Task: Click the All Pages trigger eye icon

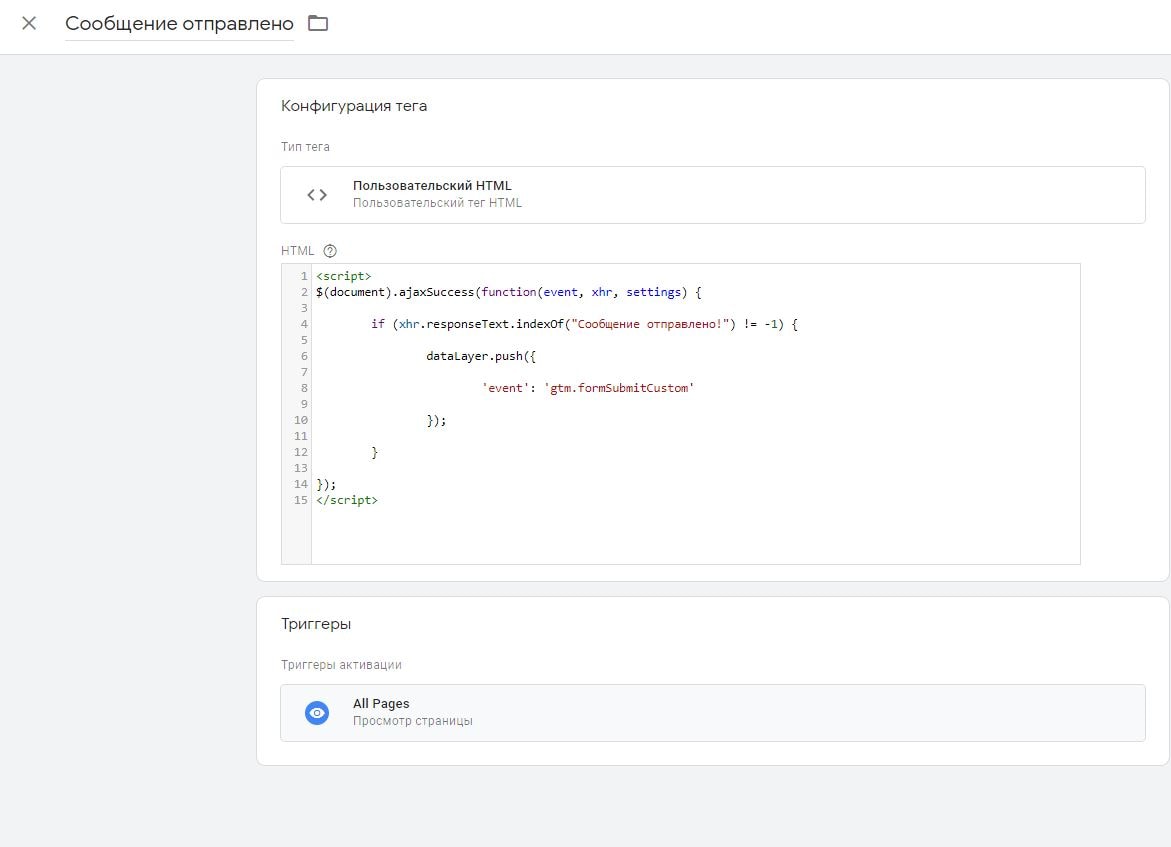Action: pos(317,713)
